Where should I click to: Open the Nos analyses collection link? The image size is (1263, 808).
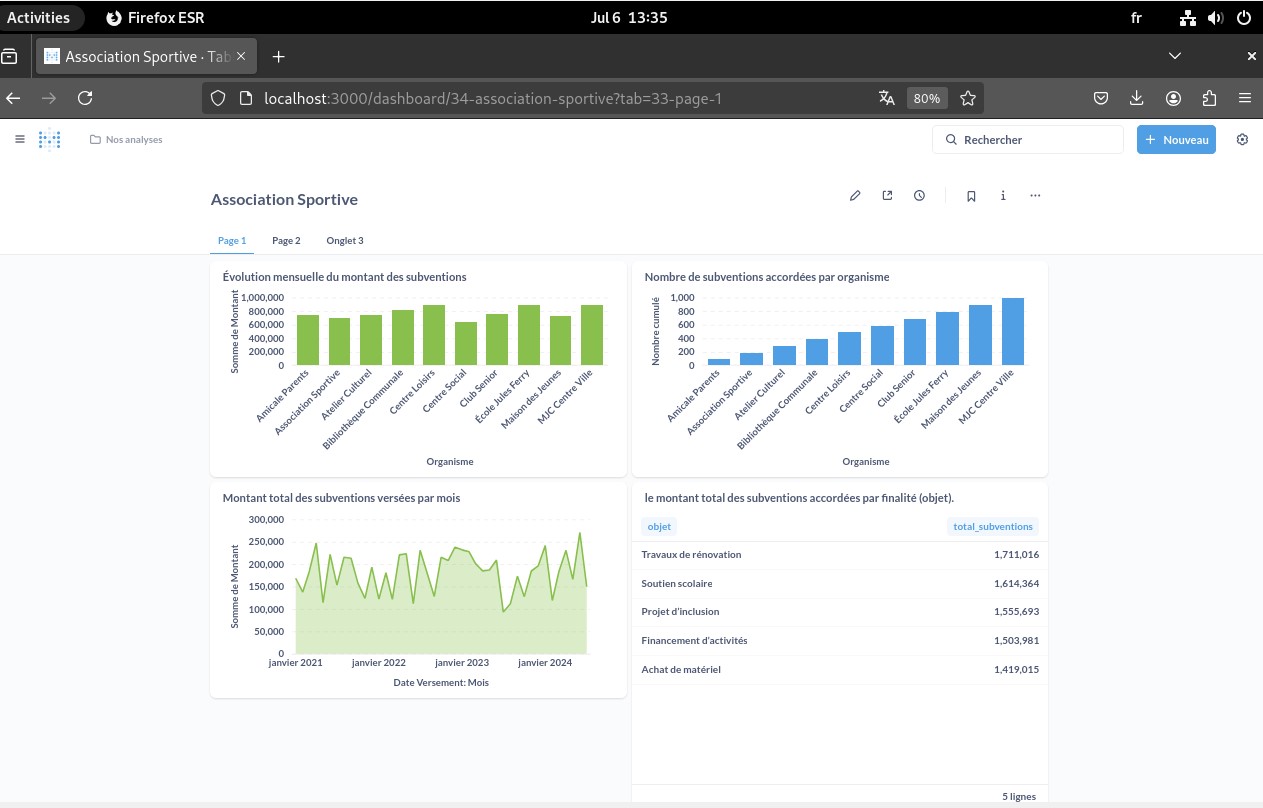click(126, 140)
